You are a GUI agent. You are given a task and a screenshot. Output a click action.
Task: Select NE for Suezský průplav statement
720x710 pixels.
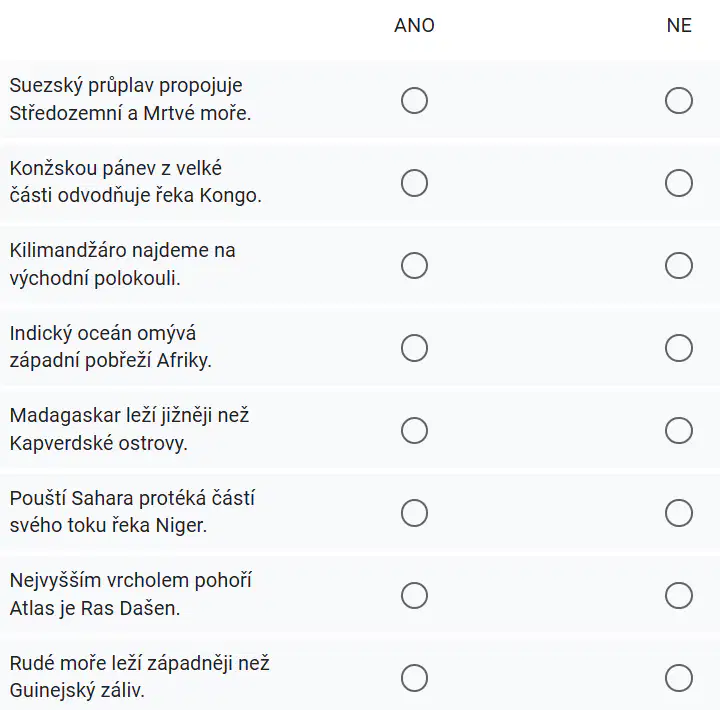point(679,100)
